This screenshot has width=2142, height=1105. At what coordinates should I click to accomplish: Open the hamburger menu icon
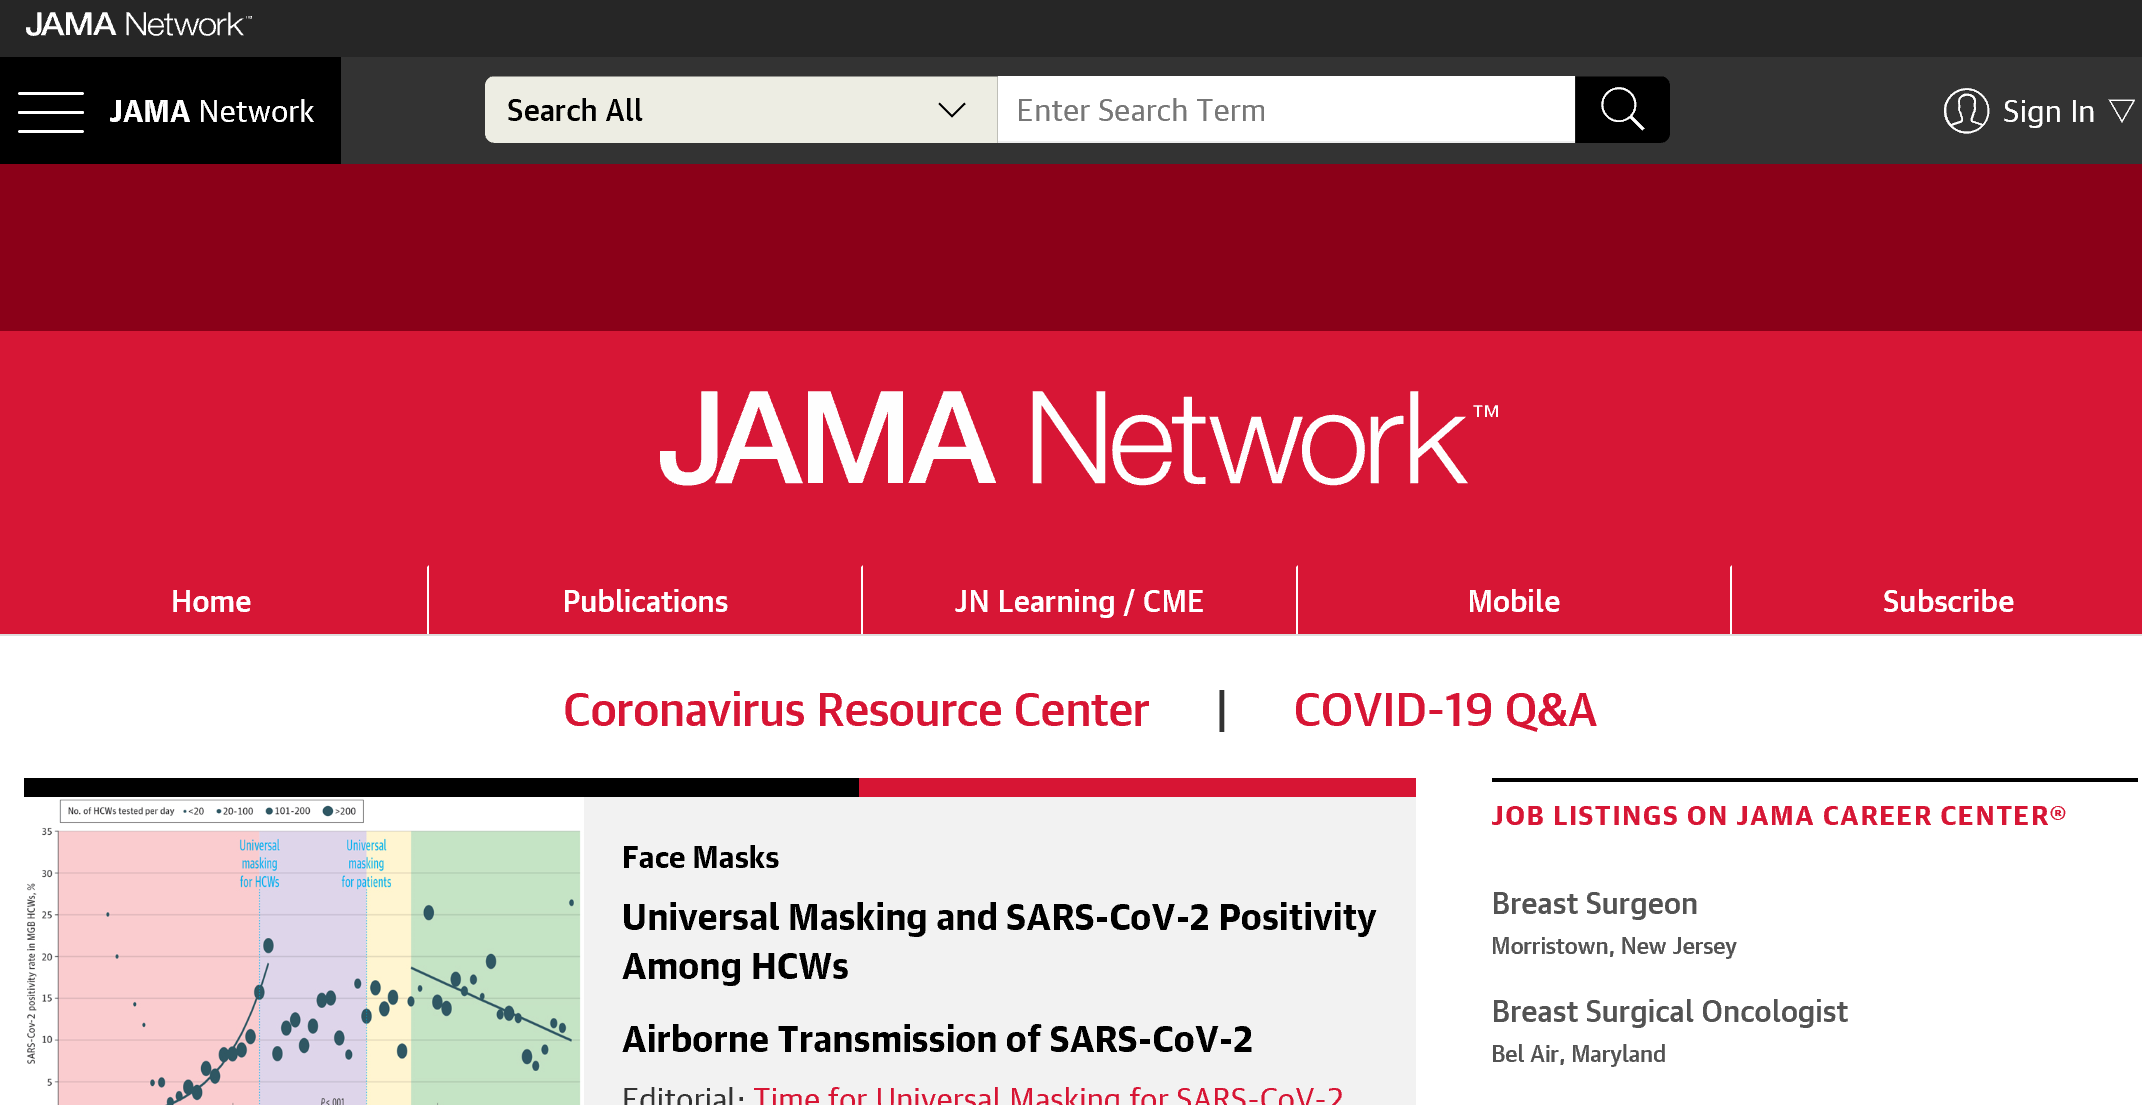[50, 111]
